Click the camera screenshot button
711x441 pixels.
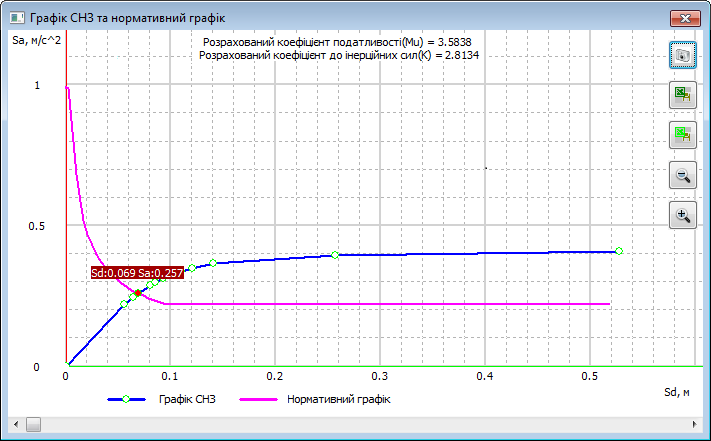(683, 56)
